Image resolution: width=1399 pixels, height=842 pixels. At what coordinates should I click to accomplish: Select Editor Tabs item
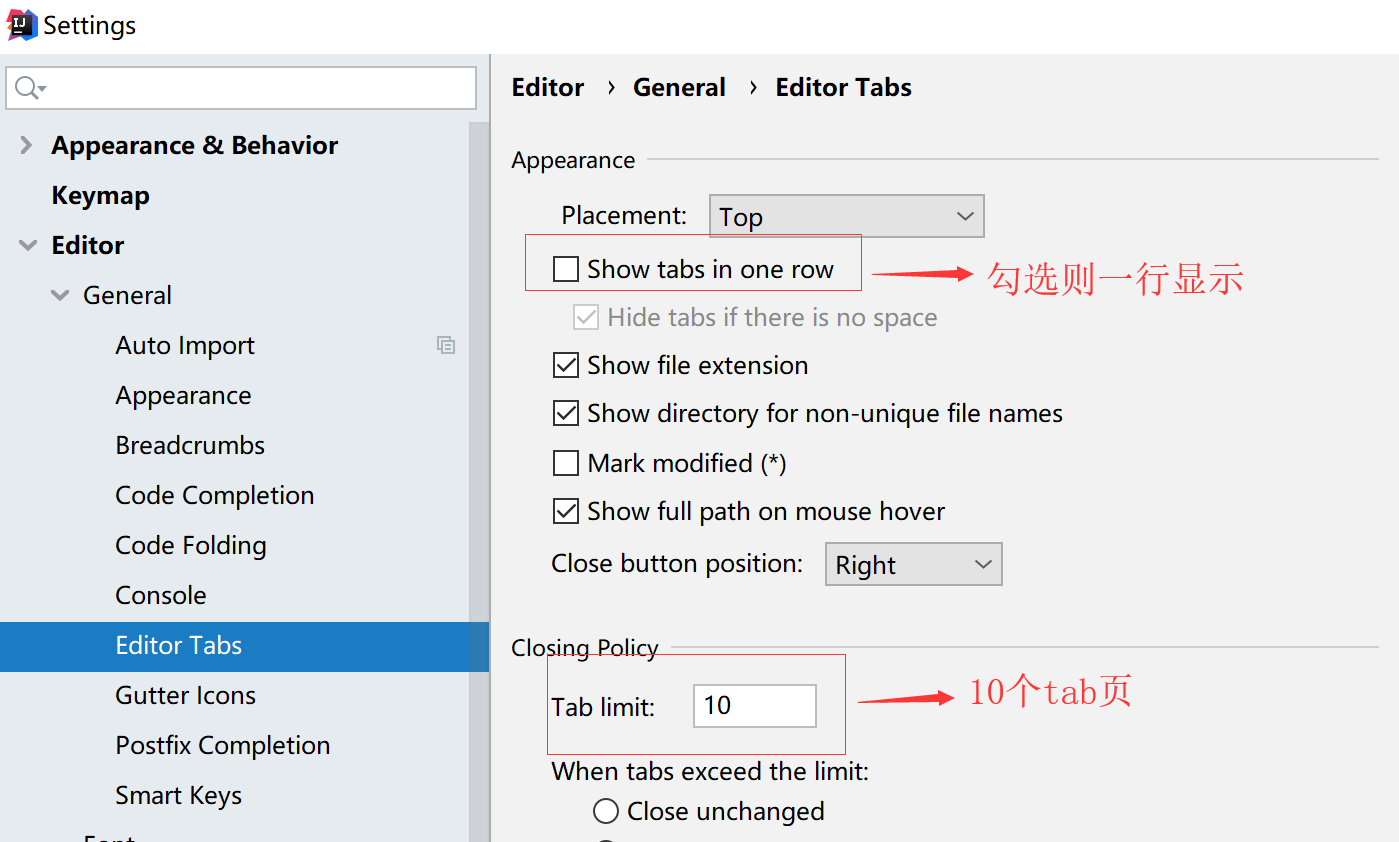tap(244, 646)
